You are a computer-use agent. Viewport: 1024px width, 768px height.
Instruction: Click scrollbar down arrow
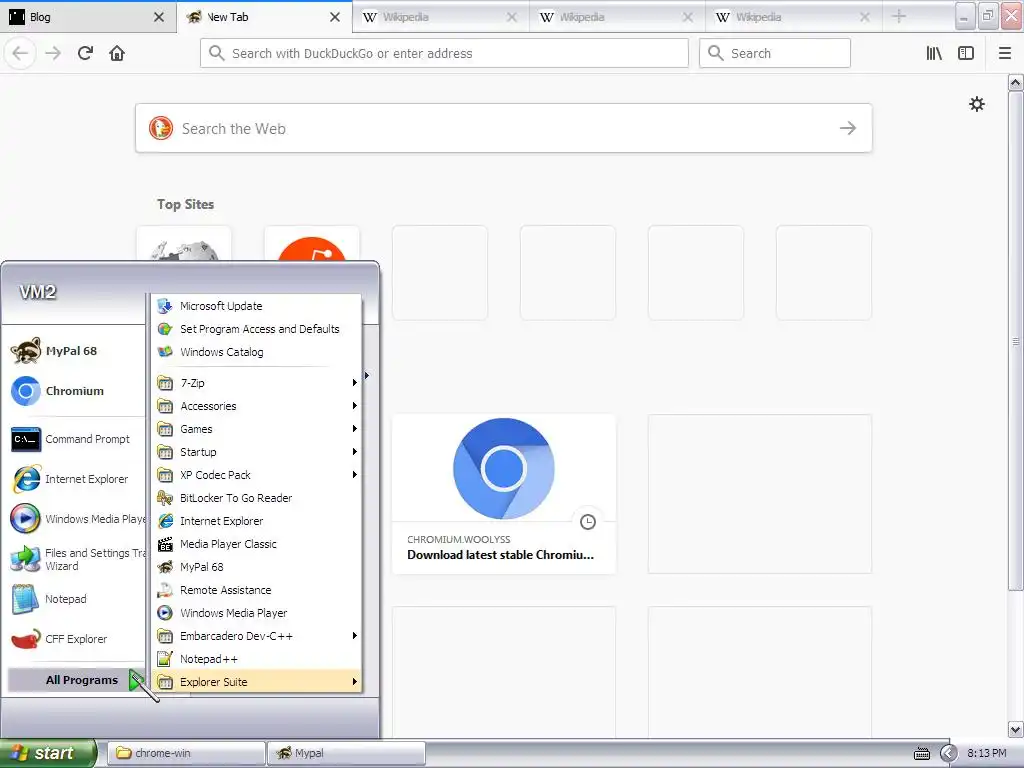pos(1015,729)
